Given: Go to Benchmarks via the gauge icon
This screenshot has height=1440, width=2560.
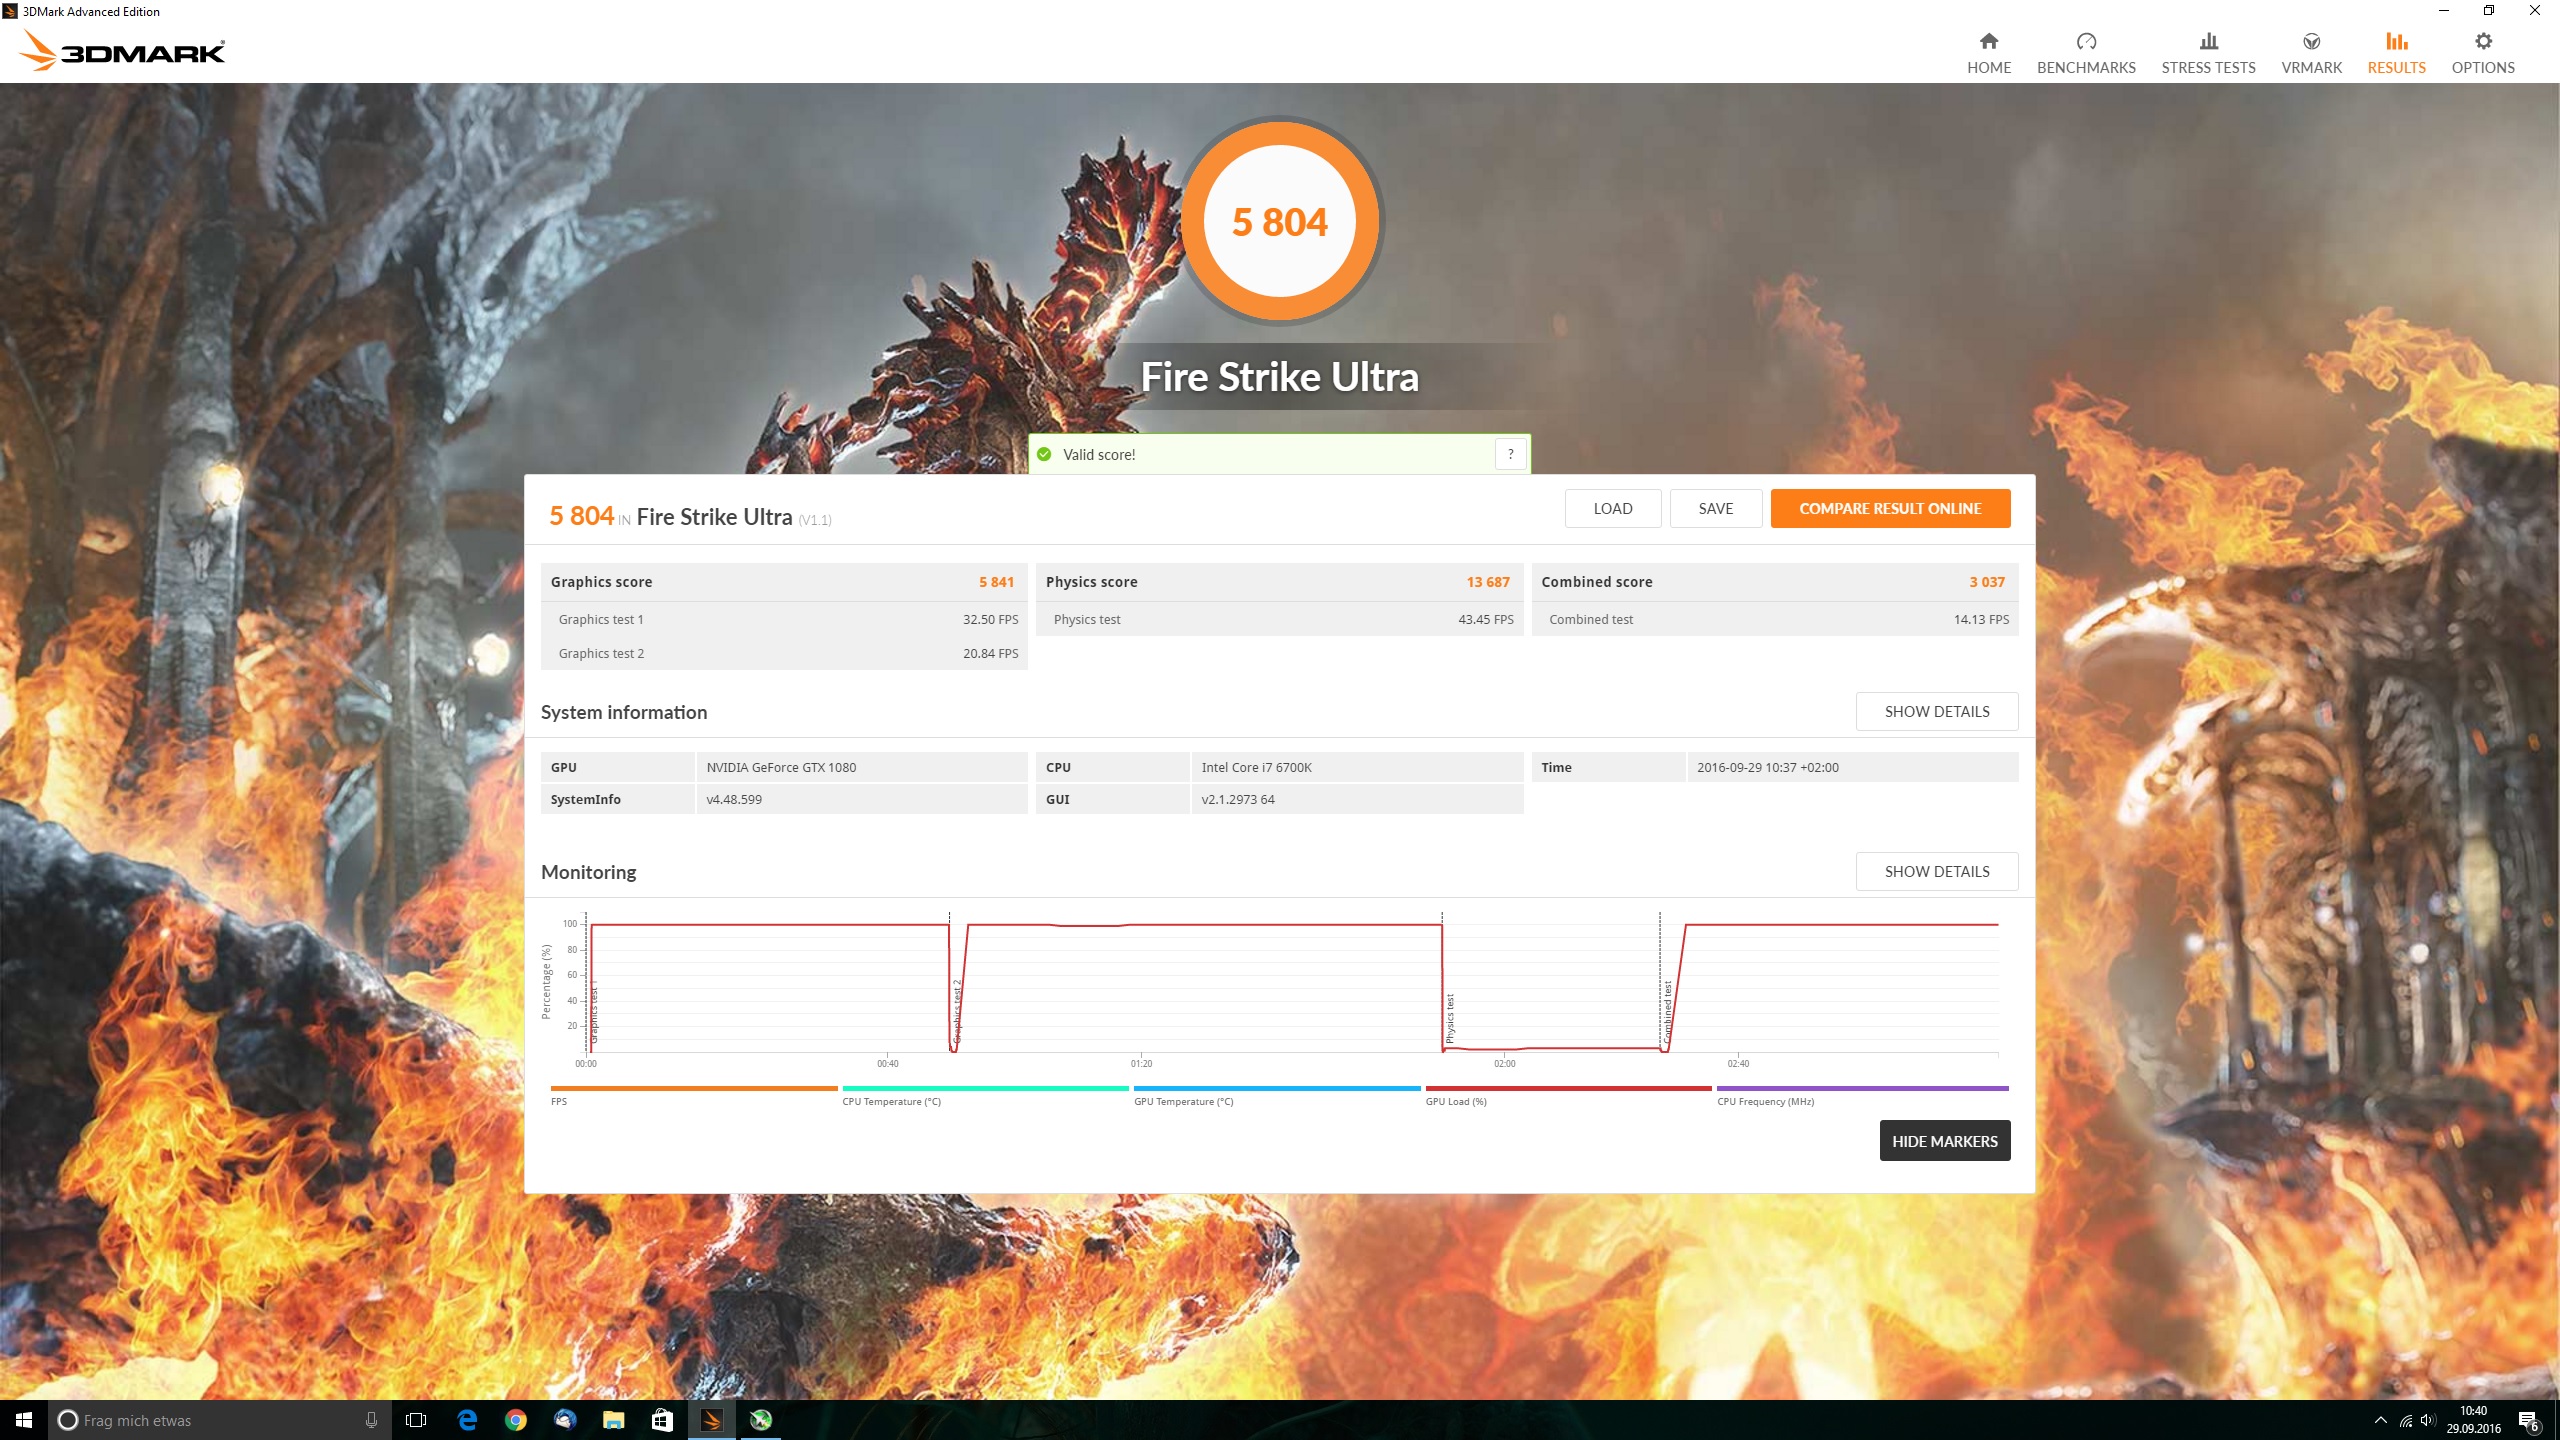Looking at the screenshot, I should 2085,42.
